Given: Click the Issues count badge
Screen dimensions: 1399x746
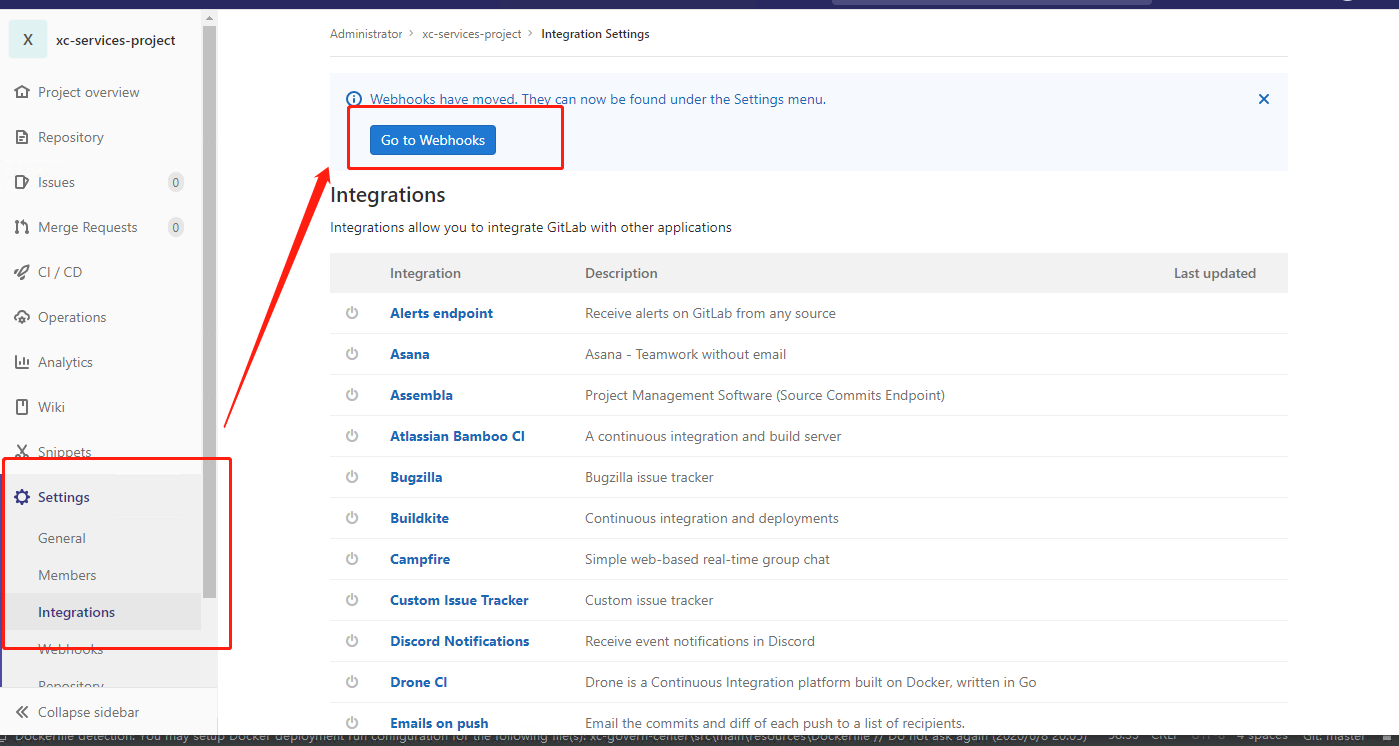Looking at the screenshot, I should pos(176,182).
